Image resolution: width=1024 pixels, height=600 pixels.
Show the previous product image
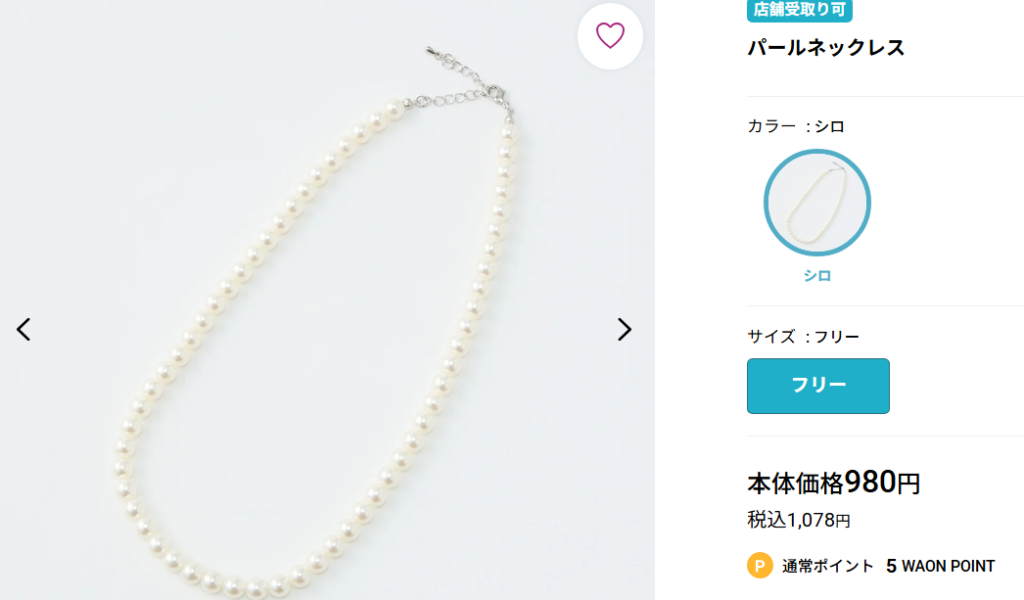coord(24,329)
